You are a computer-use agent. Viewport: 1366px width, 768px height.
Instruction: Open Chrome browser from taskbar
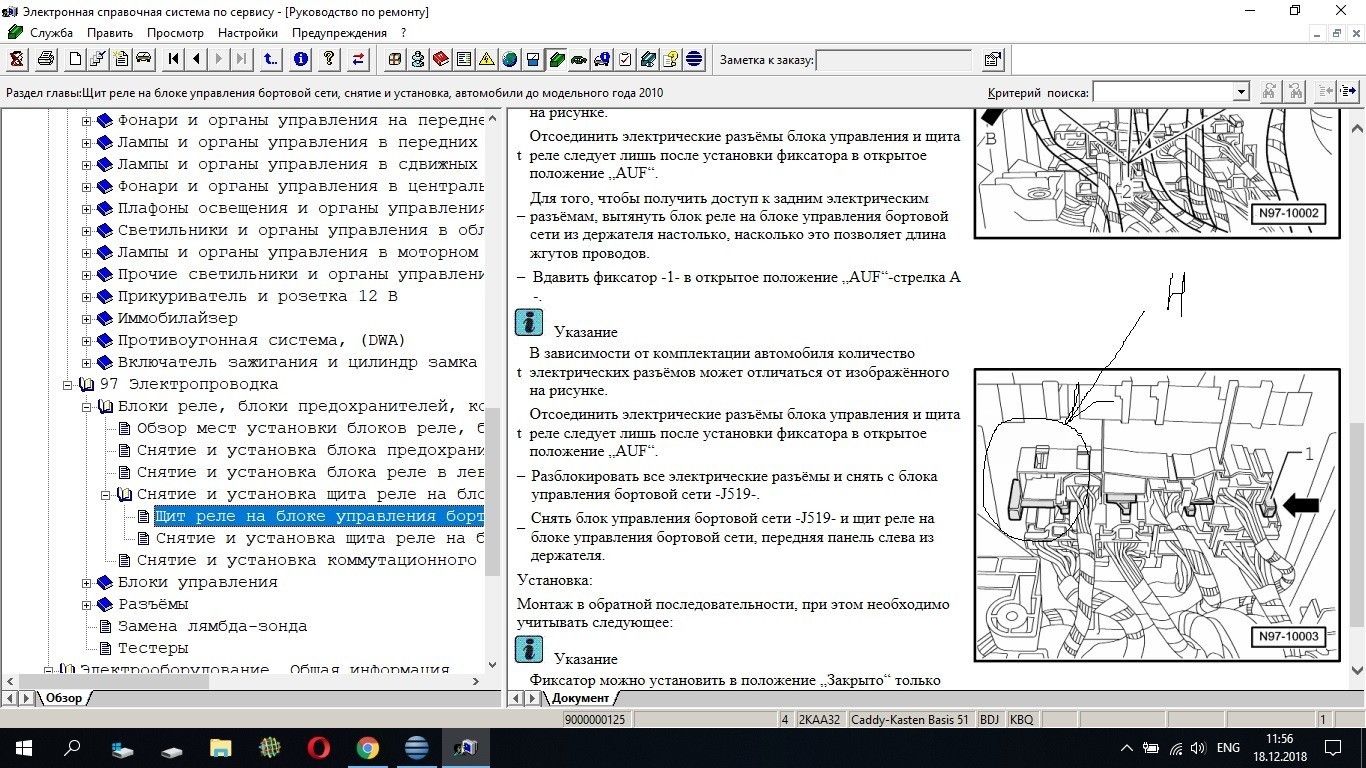click(x=367, y=748)
